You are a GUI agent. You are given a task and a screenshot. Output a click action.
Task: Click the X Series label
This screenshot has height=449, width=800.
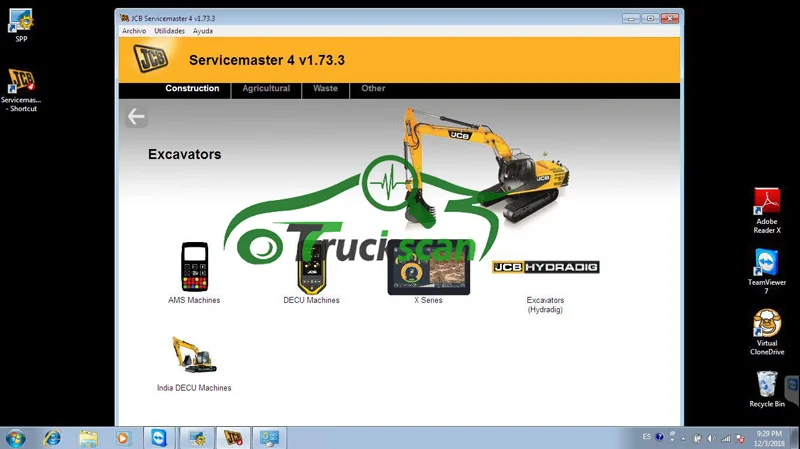coord(428,300)
